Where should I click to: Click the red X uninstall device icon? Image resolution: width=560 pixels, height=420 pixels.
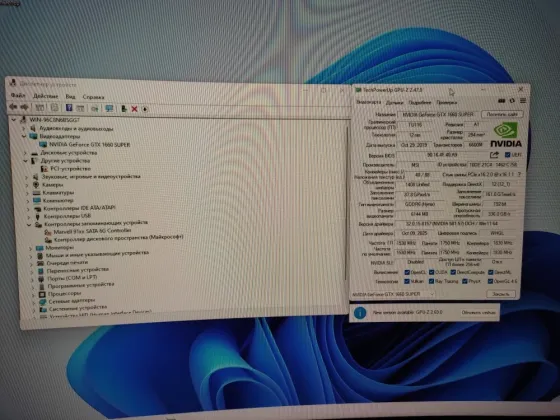click(134, 109)
